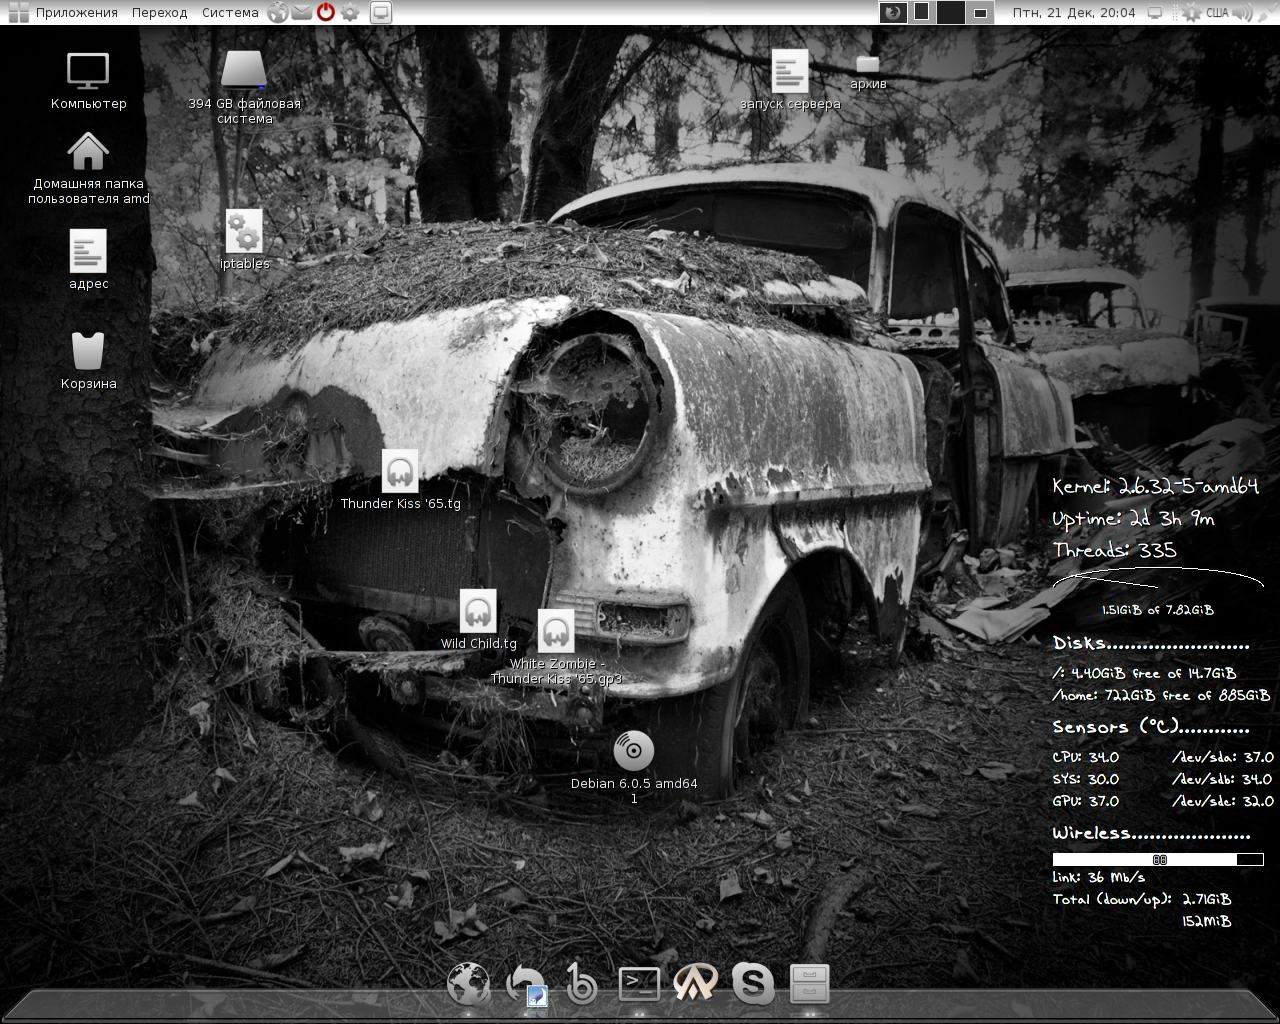Expand the Переход menu
This screenshot has width=1280, height=1024.
coord(159,13)
